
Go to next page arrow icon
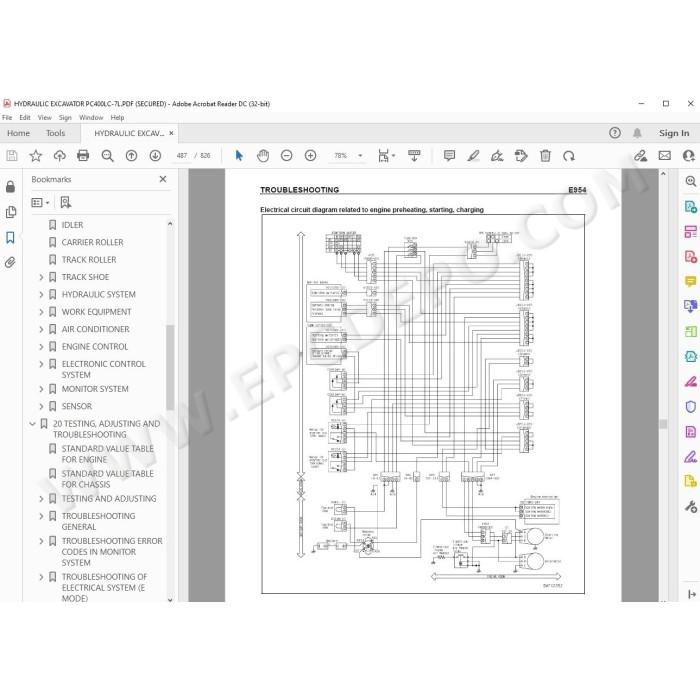[x=155, y=155]
